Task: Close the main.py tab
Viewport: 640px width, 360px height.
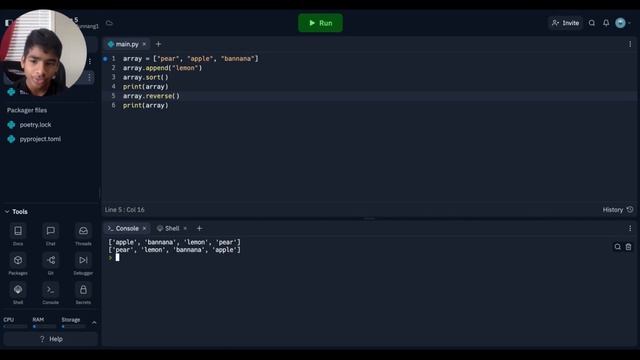Action: tap(144, 44)
